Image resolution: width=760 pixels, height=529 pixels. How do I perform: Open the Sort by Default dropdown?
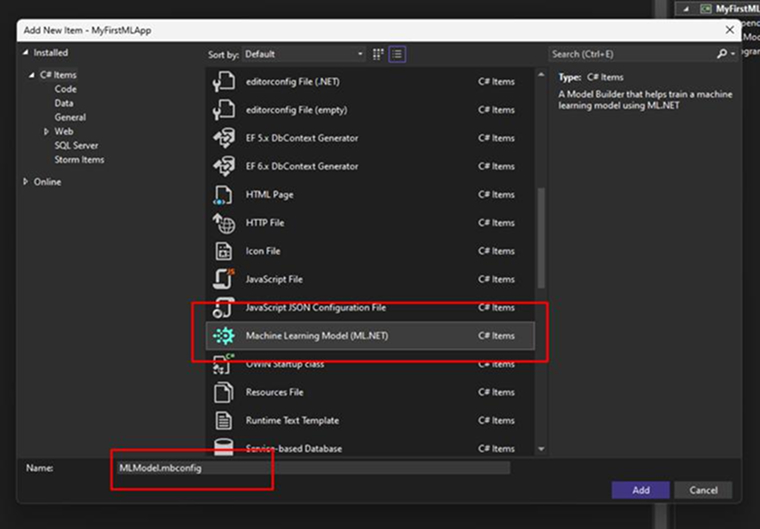304,53
